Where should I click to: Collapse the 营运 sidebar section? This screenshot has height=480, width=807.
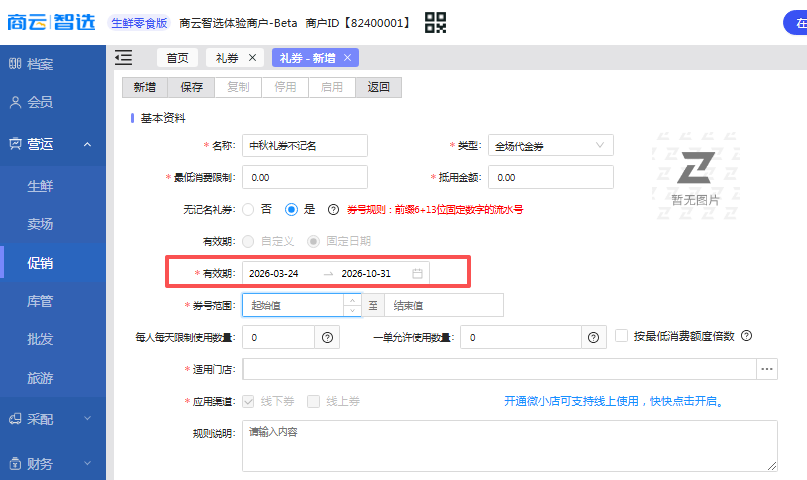click(x=87, y=144)
